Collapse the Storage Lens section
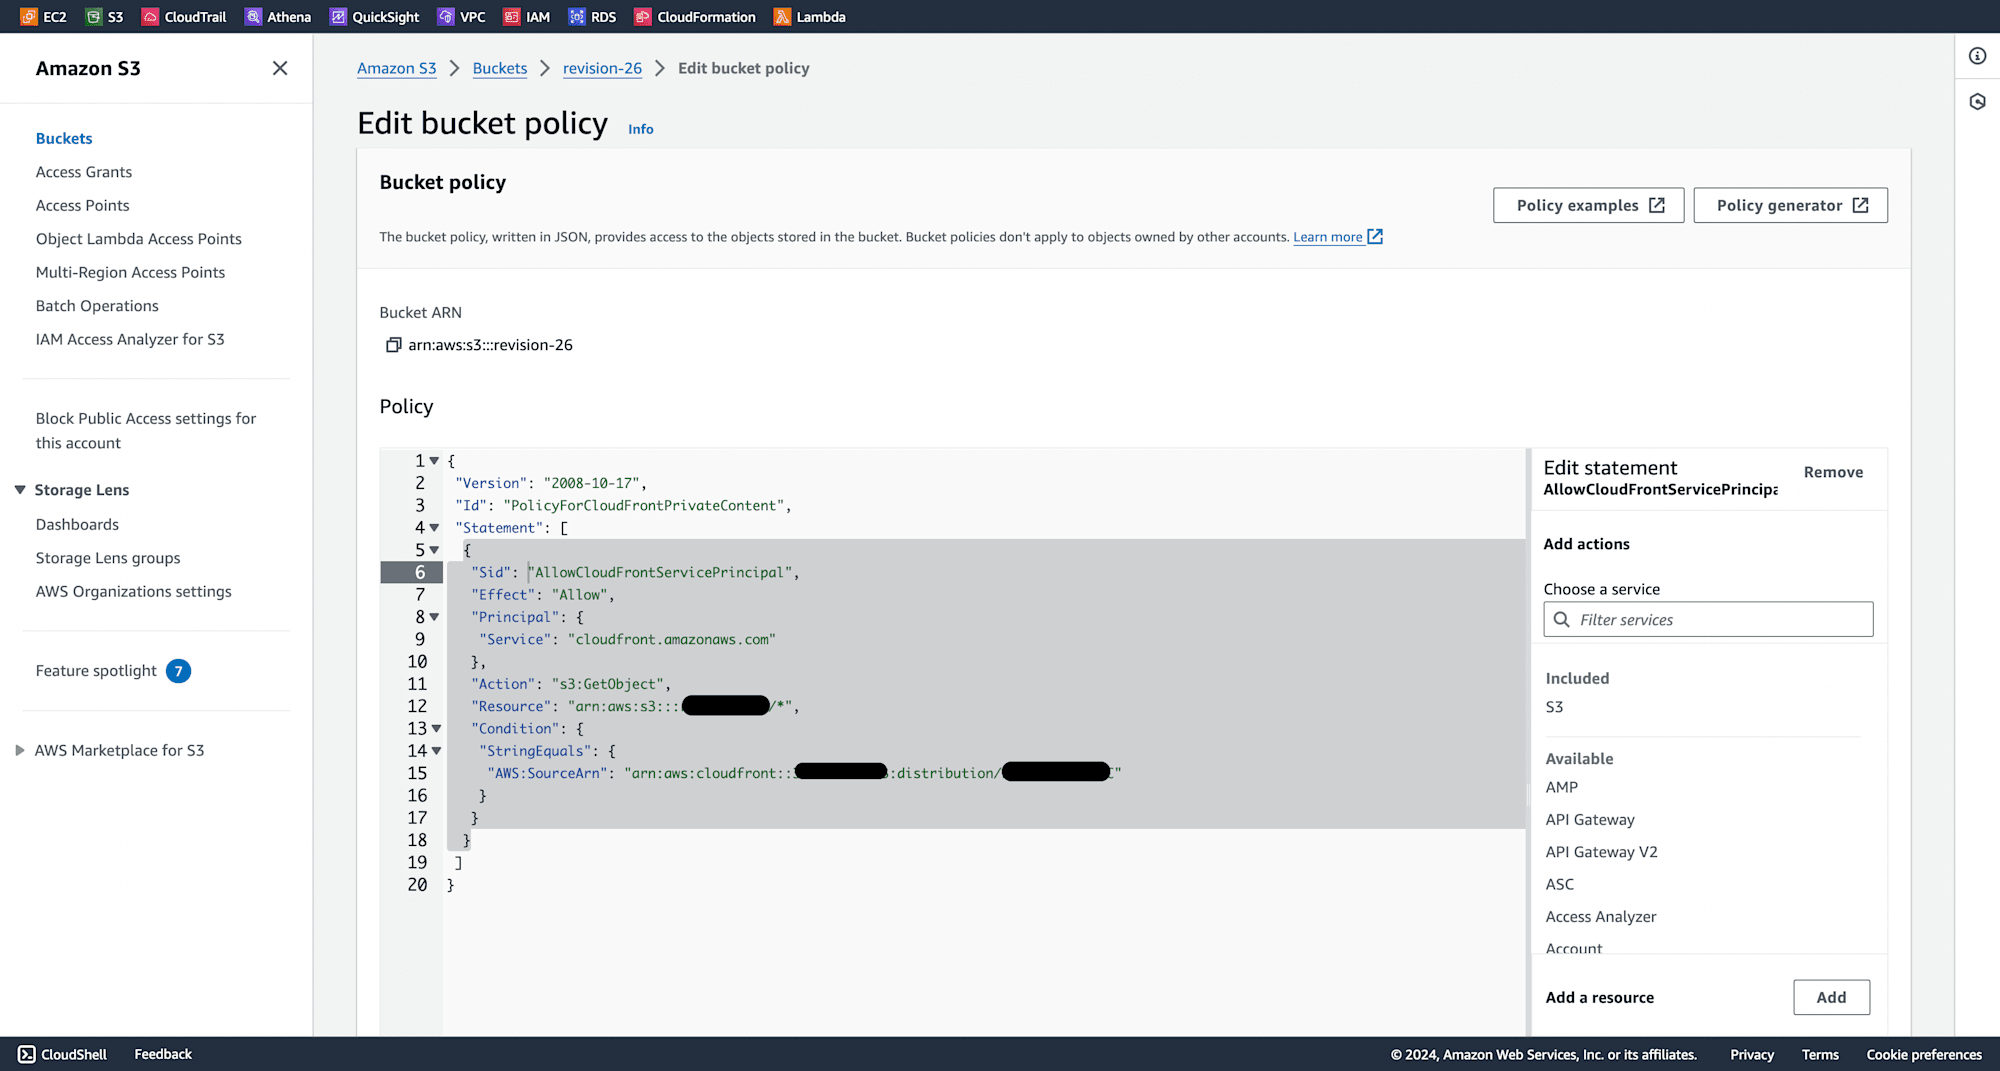Image resolution: width=2000 pixels, height=1071 pixels. point(20,490)
